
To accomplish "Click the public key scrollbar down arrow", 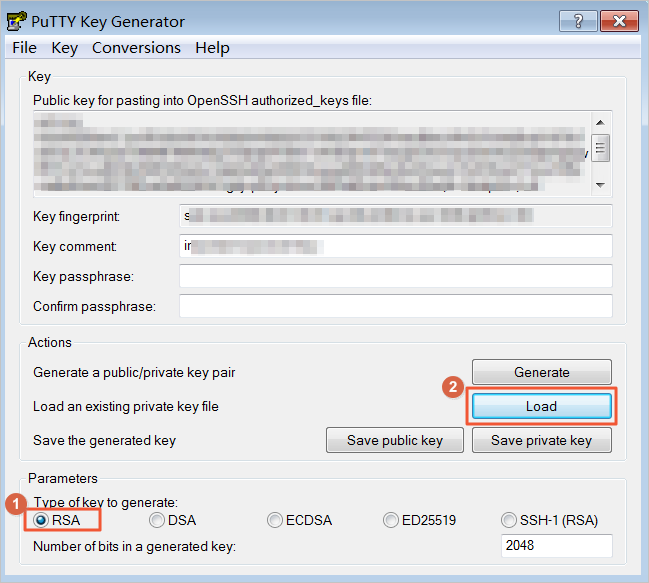I will click(601, 185).
